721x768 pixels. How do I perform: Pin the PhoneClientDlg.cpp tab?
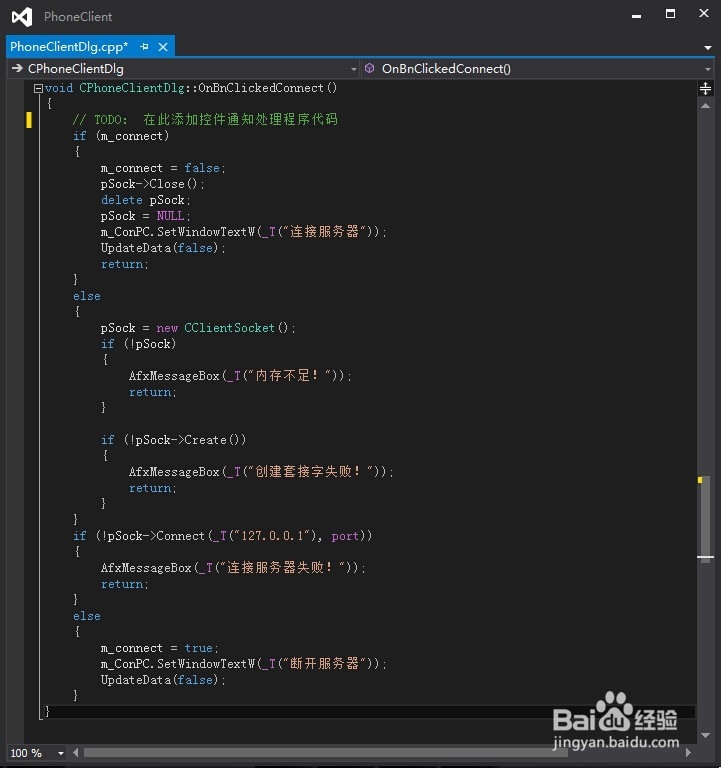coord(144,47)
